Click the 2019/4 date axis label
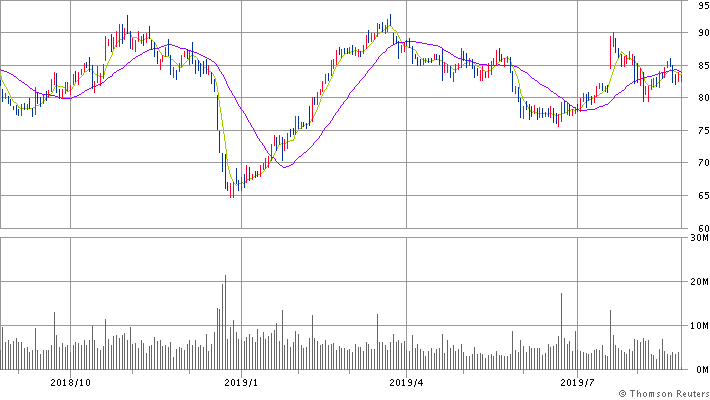The height and width of the screenshot is (400, 710). pyautogui.click(x=406, y=383)
